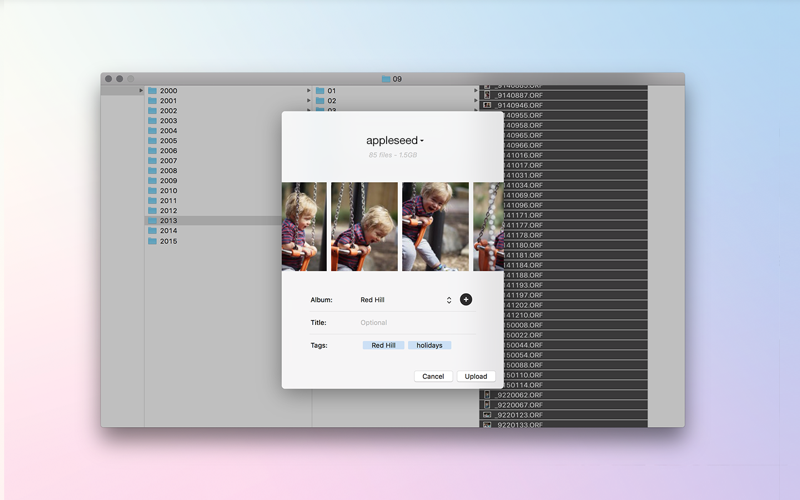Expand the sidebar disclosure arrow left of 2000
Image resolution: width=800 pixels, height=500 pixels.
141,90
